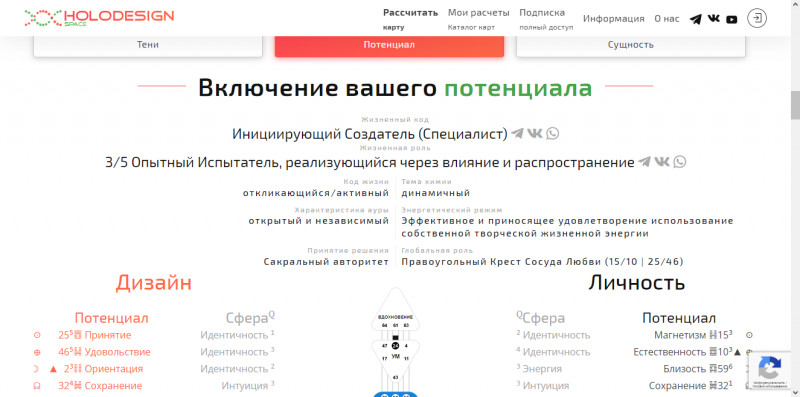Click the Сфера heading under Личность

[x=544, y=318]
